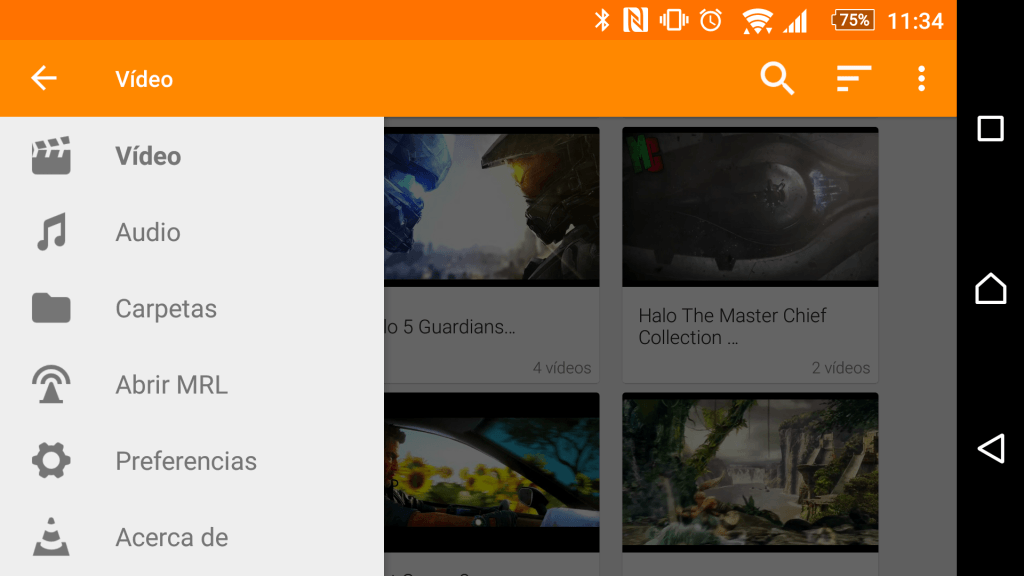Viewport: 1024px width, 576px height.
Task: Tap the sort icon in the toolbar
Action: click(852, 78)
